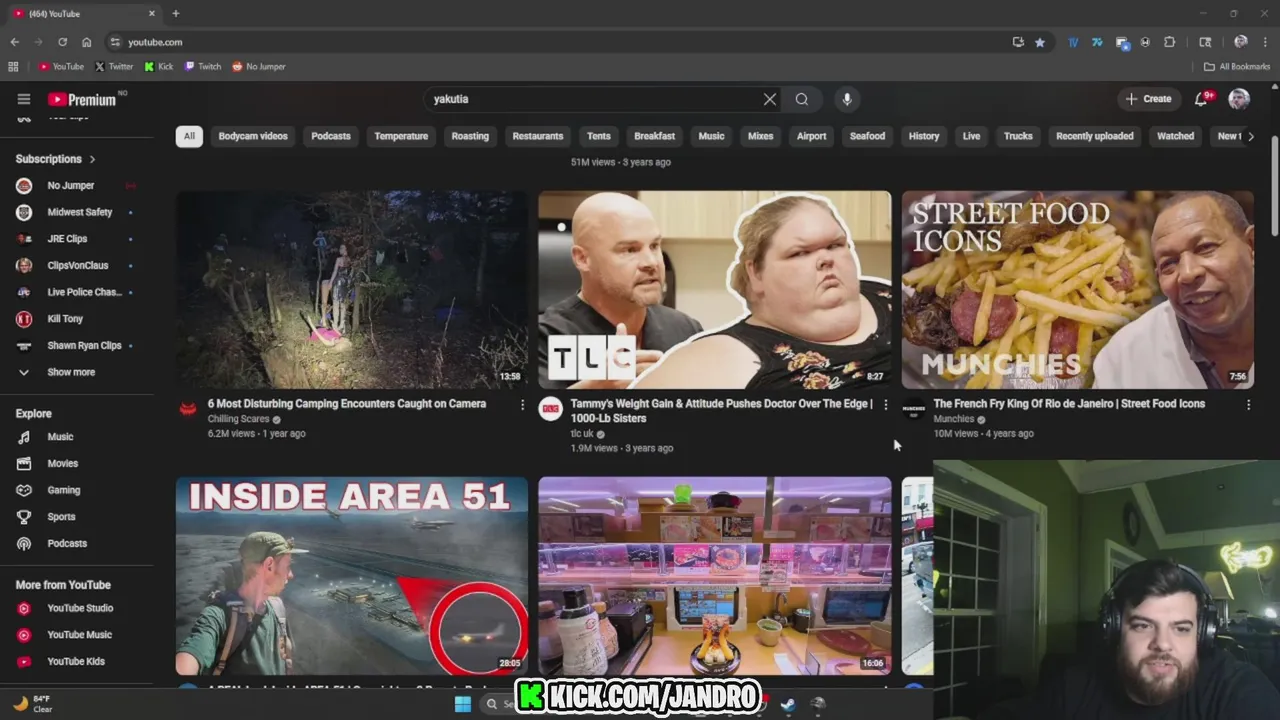Screen dimensions: 1280x720
Task: Advance the filter chips with the right arrow
Action: (1250, 136)
